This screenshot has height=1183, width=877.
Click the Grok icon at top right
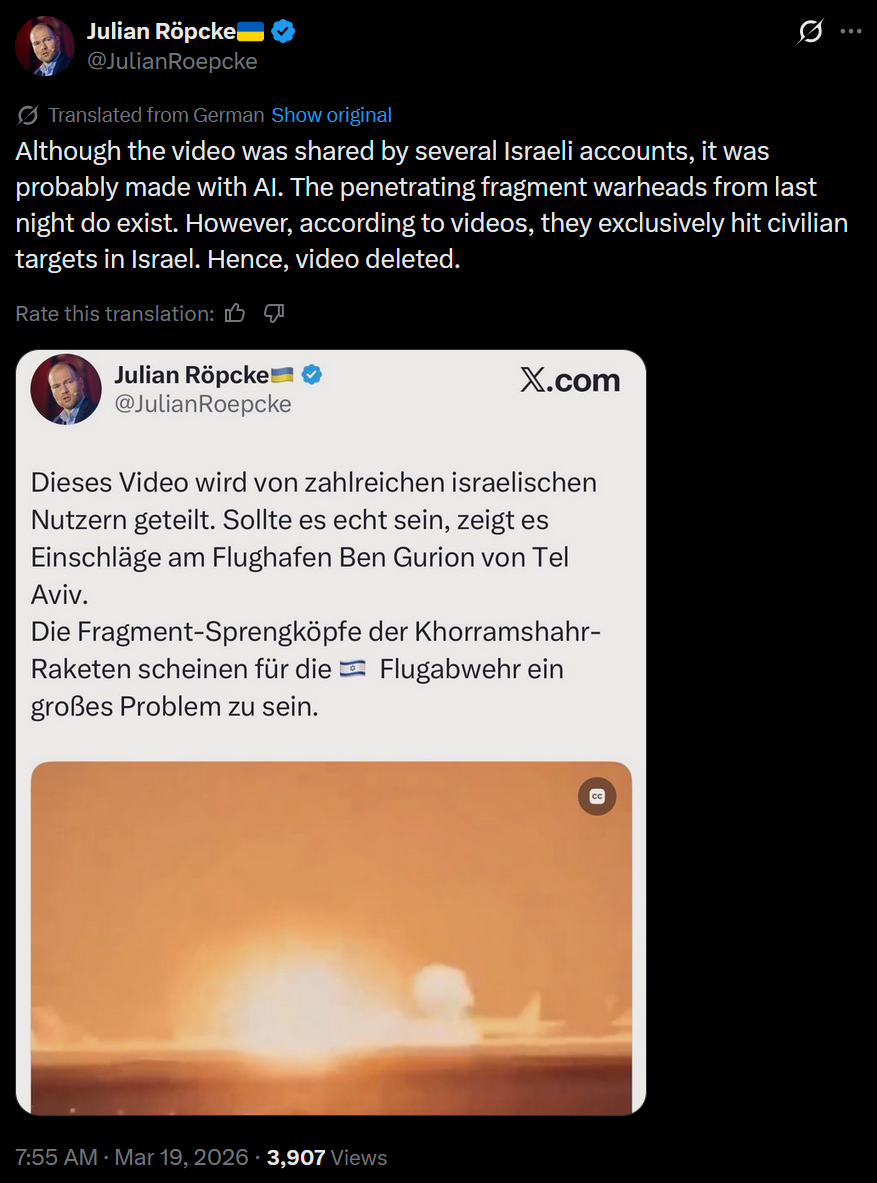[x=810, y=32]
